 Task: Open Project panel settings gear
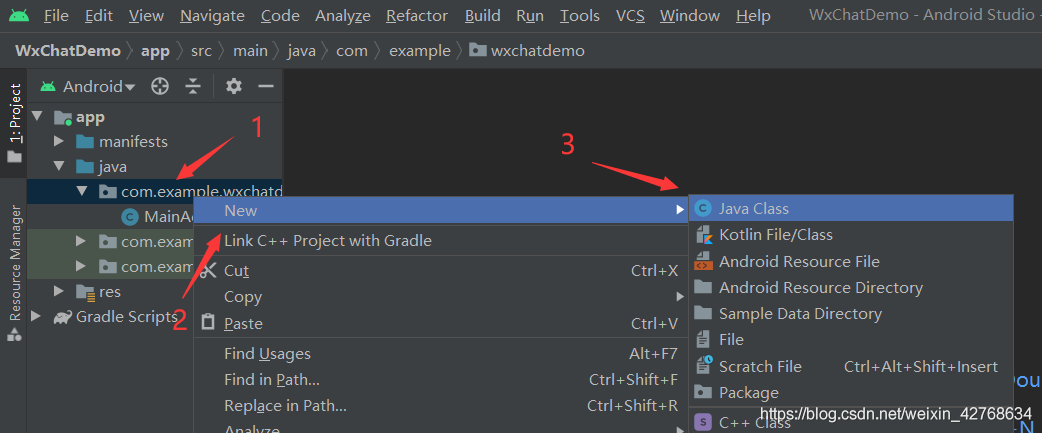tap(234, 87)
